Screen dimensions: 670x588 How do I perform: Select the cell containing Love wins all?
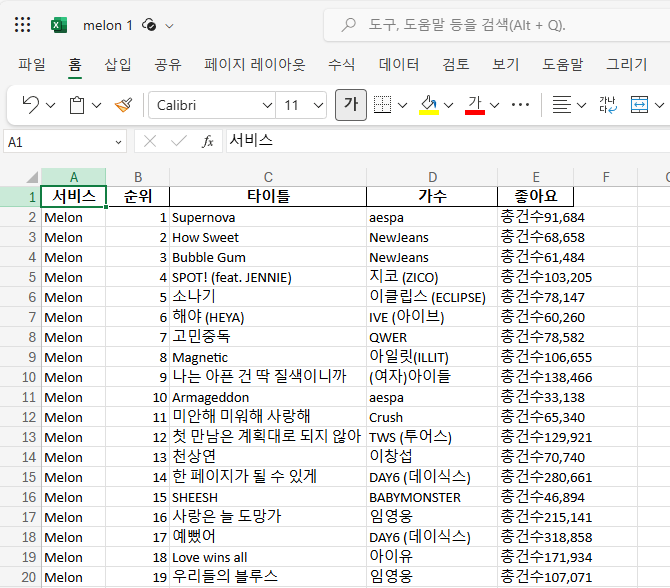(x=268, y=557)
